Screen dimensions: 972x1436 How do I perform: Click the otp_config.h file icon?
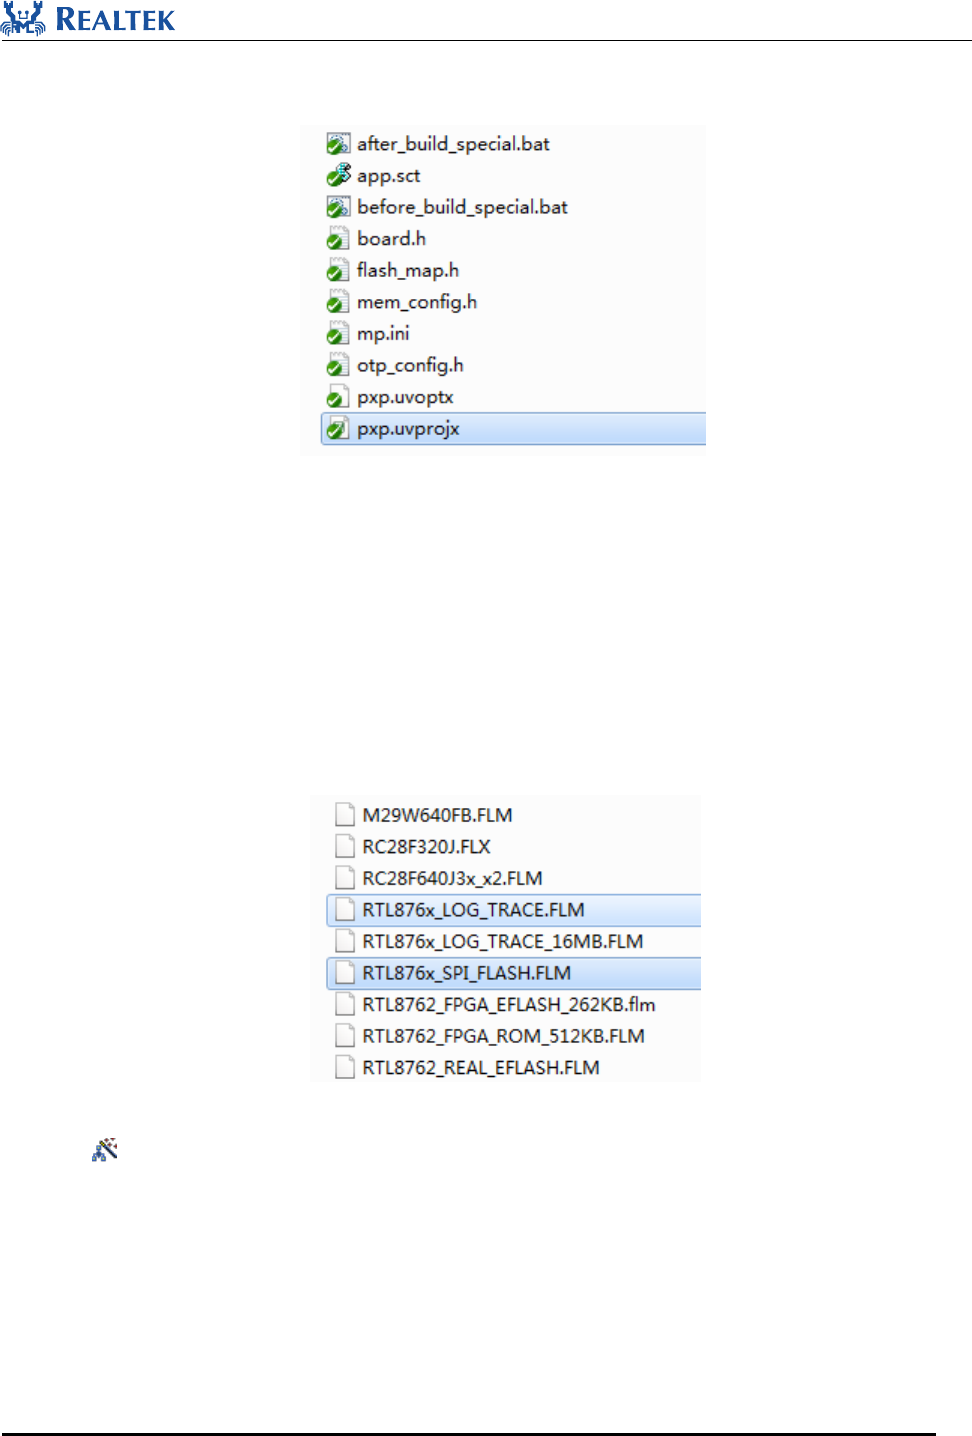[338, 366]
